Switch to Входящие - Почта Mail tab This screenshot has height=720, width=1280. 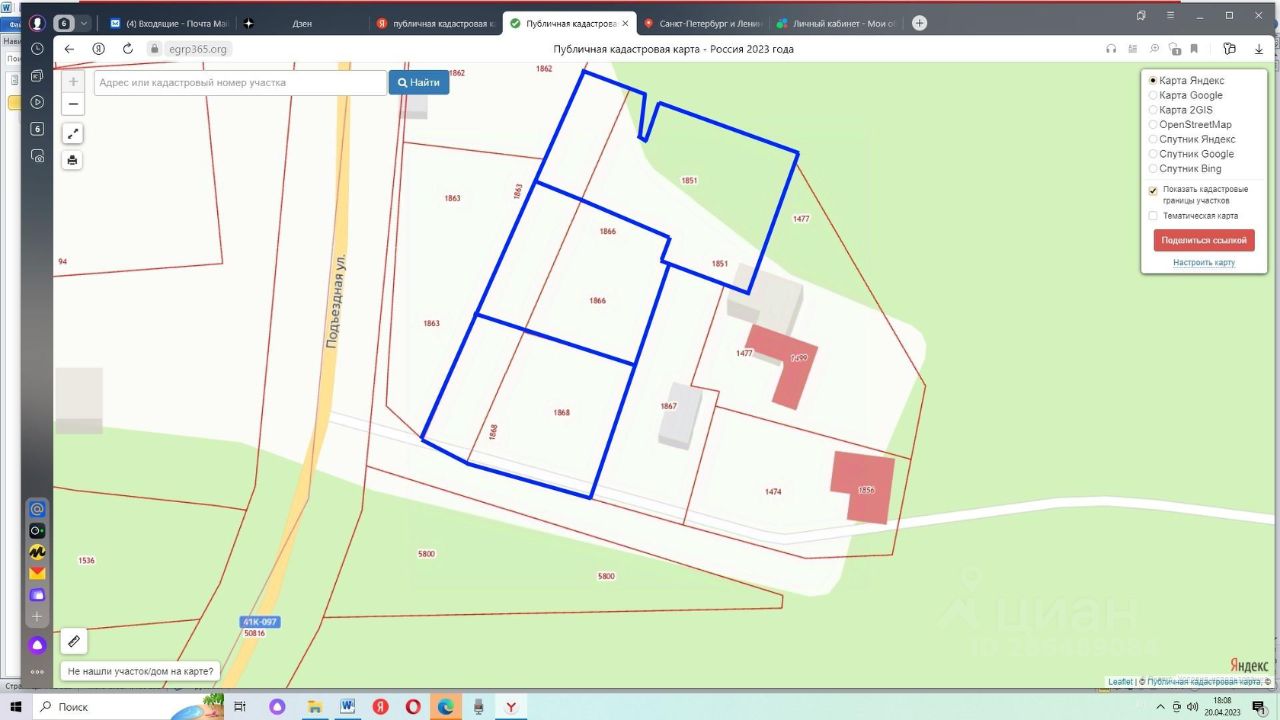(170, 23)
